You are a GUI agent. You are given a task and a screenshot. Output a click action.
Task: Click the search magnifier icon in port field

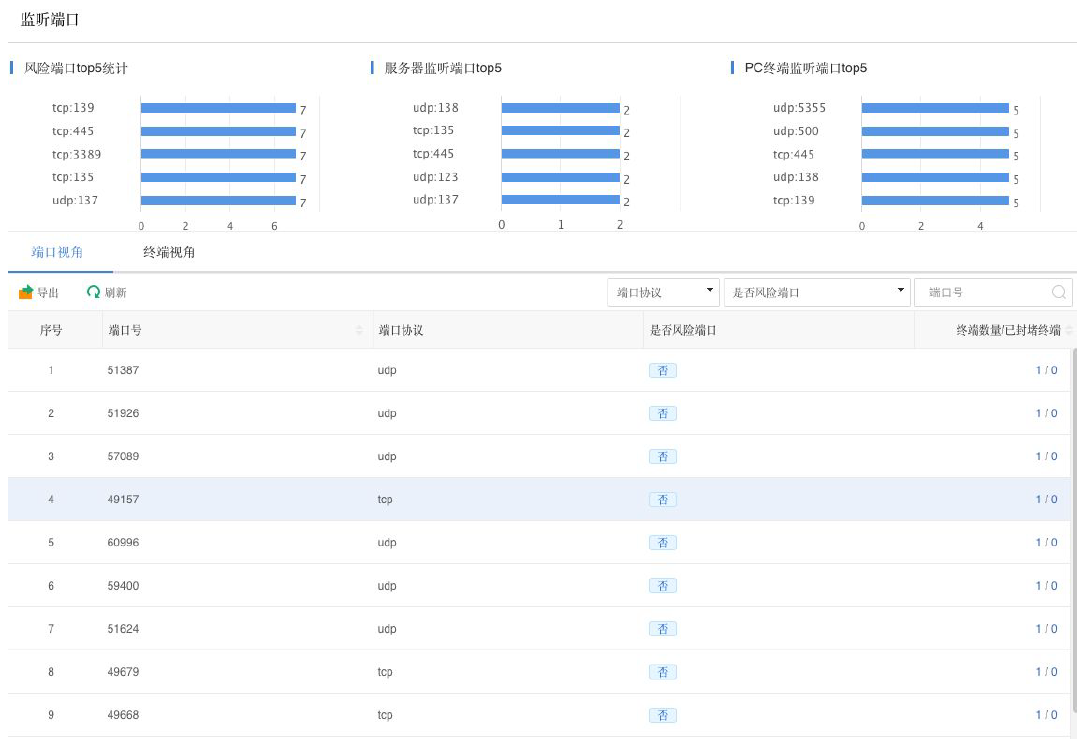pos(1058,292)
